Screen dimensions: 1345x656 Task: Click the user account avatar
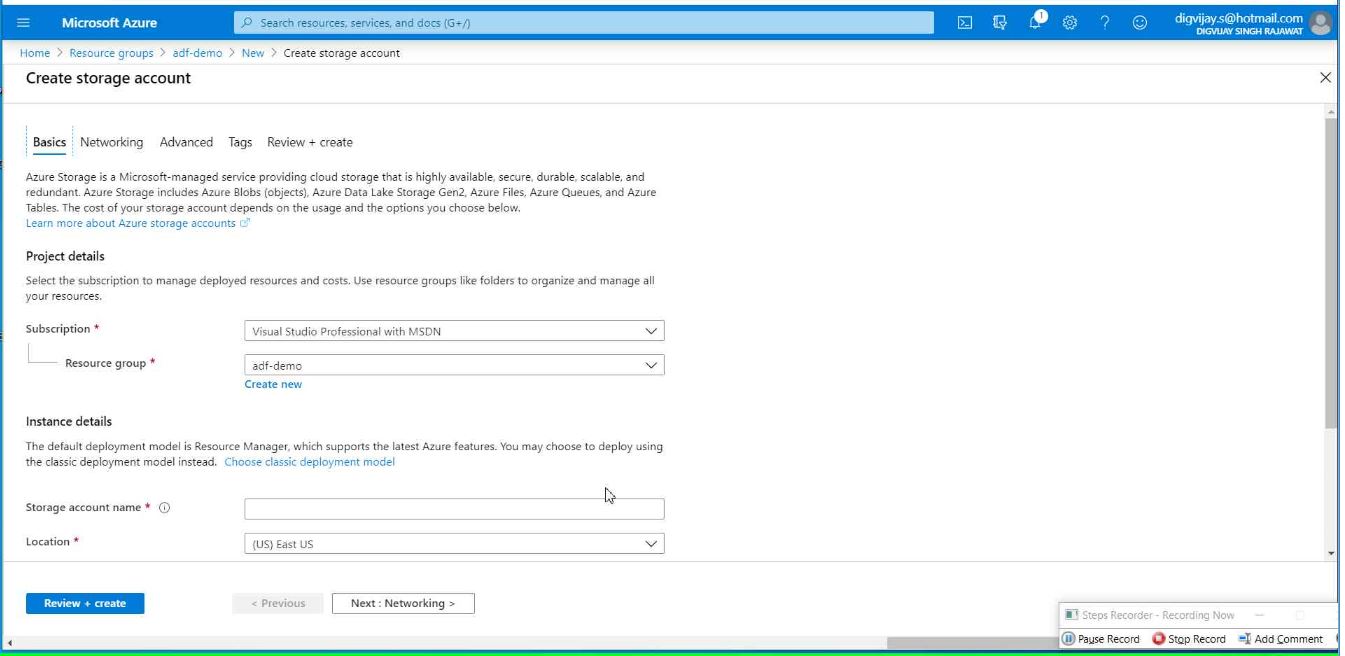pos(1320,22)
